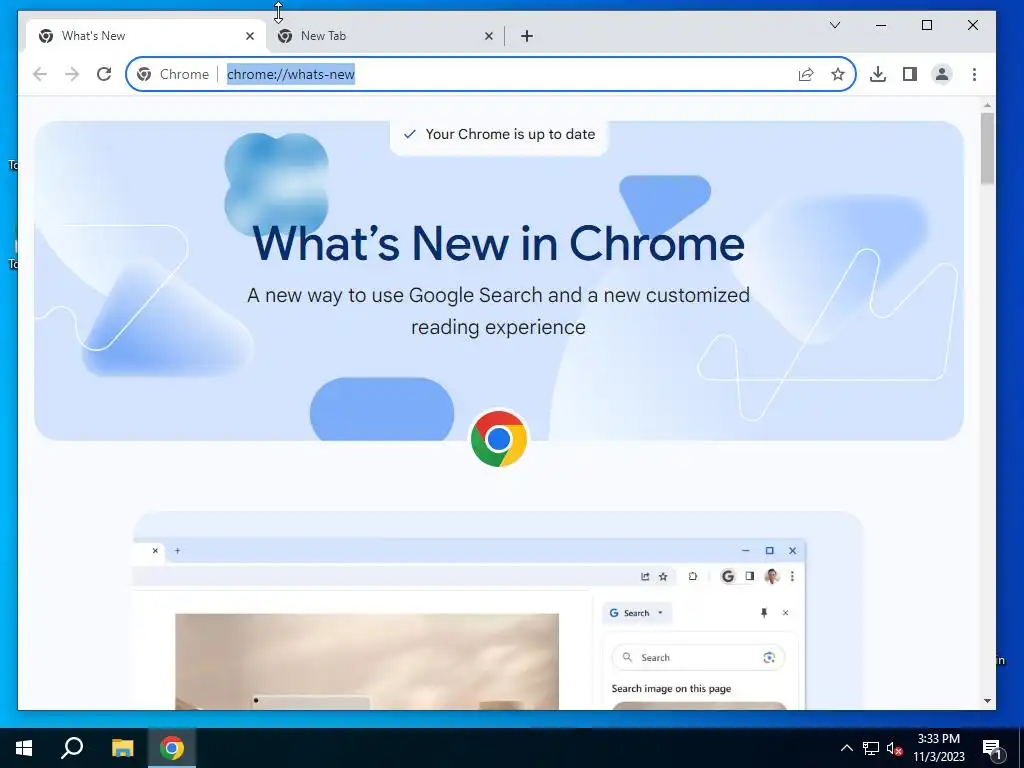This screenshot has height=768, width=1024.
Task: Open the profile avatar button
Action: click(942, 74)
